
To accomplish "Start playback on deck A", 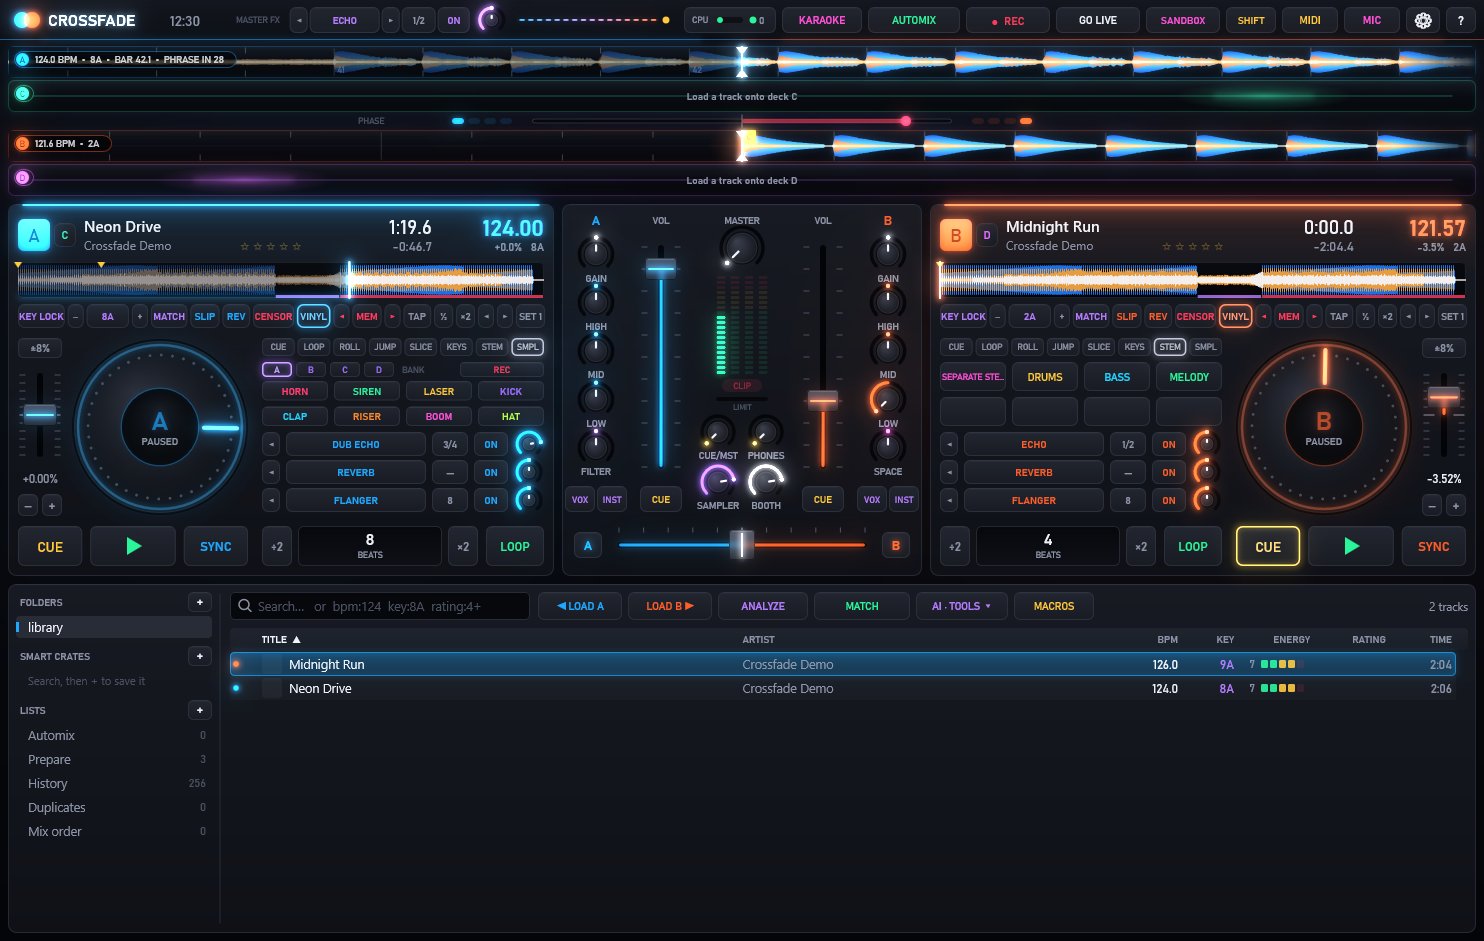I will (x=133, y=546).
